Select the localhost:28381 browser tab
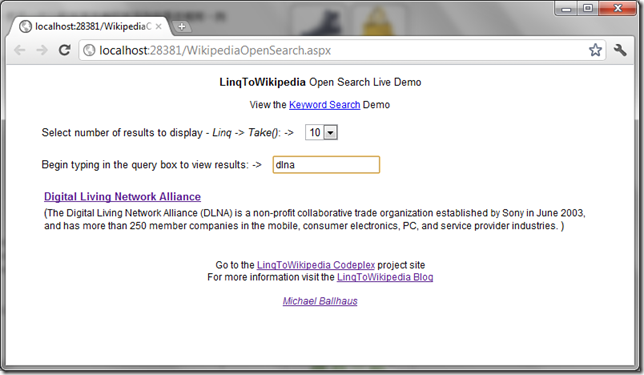Viewport: 644px width, 375px height. (x=89, y=26)
